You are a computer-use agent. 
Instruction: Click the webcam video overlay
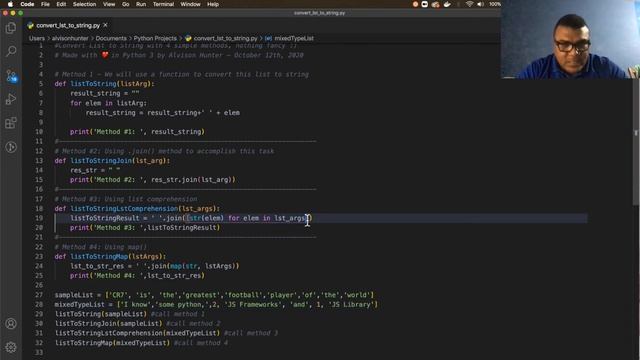tap(570, 39)
